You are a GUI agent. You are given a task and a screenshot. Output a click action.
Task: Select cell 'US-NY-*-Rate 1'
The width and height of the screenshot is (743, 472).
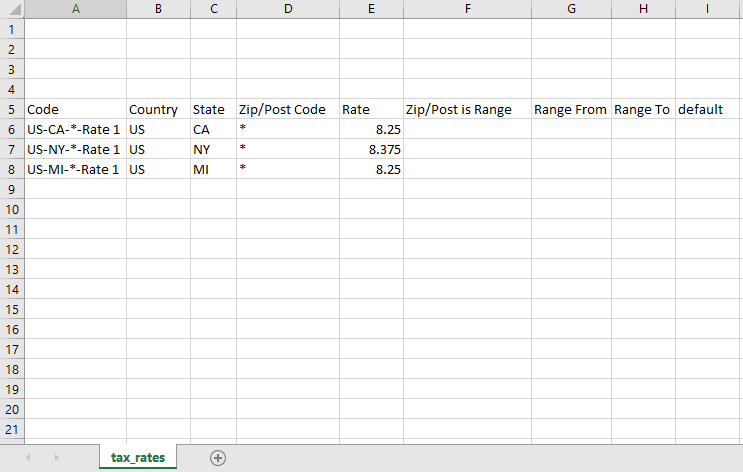click(75, 150)
